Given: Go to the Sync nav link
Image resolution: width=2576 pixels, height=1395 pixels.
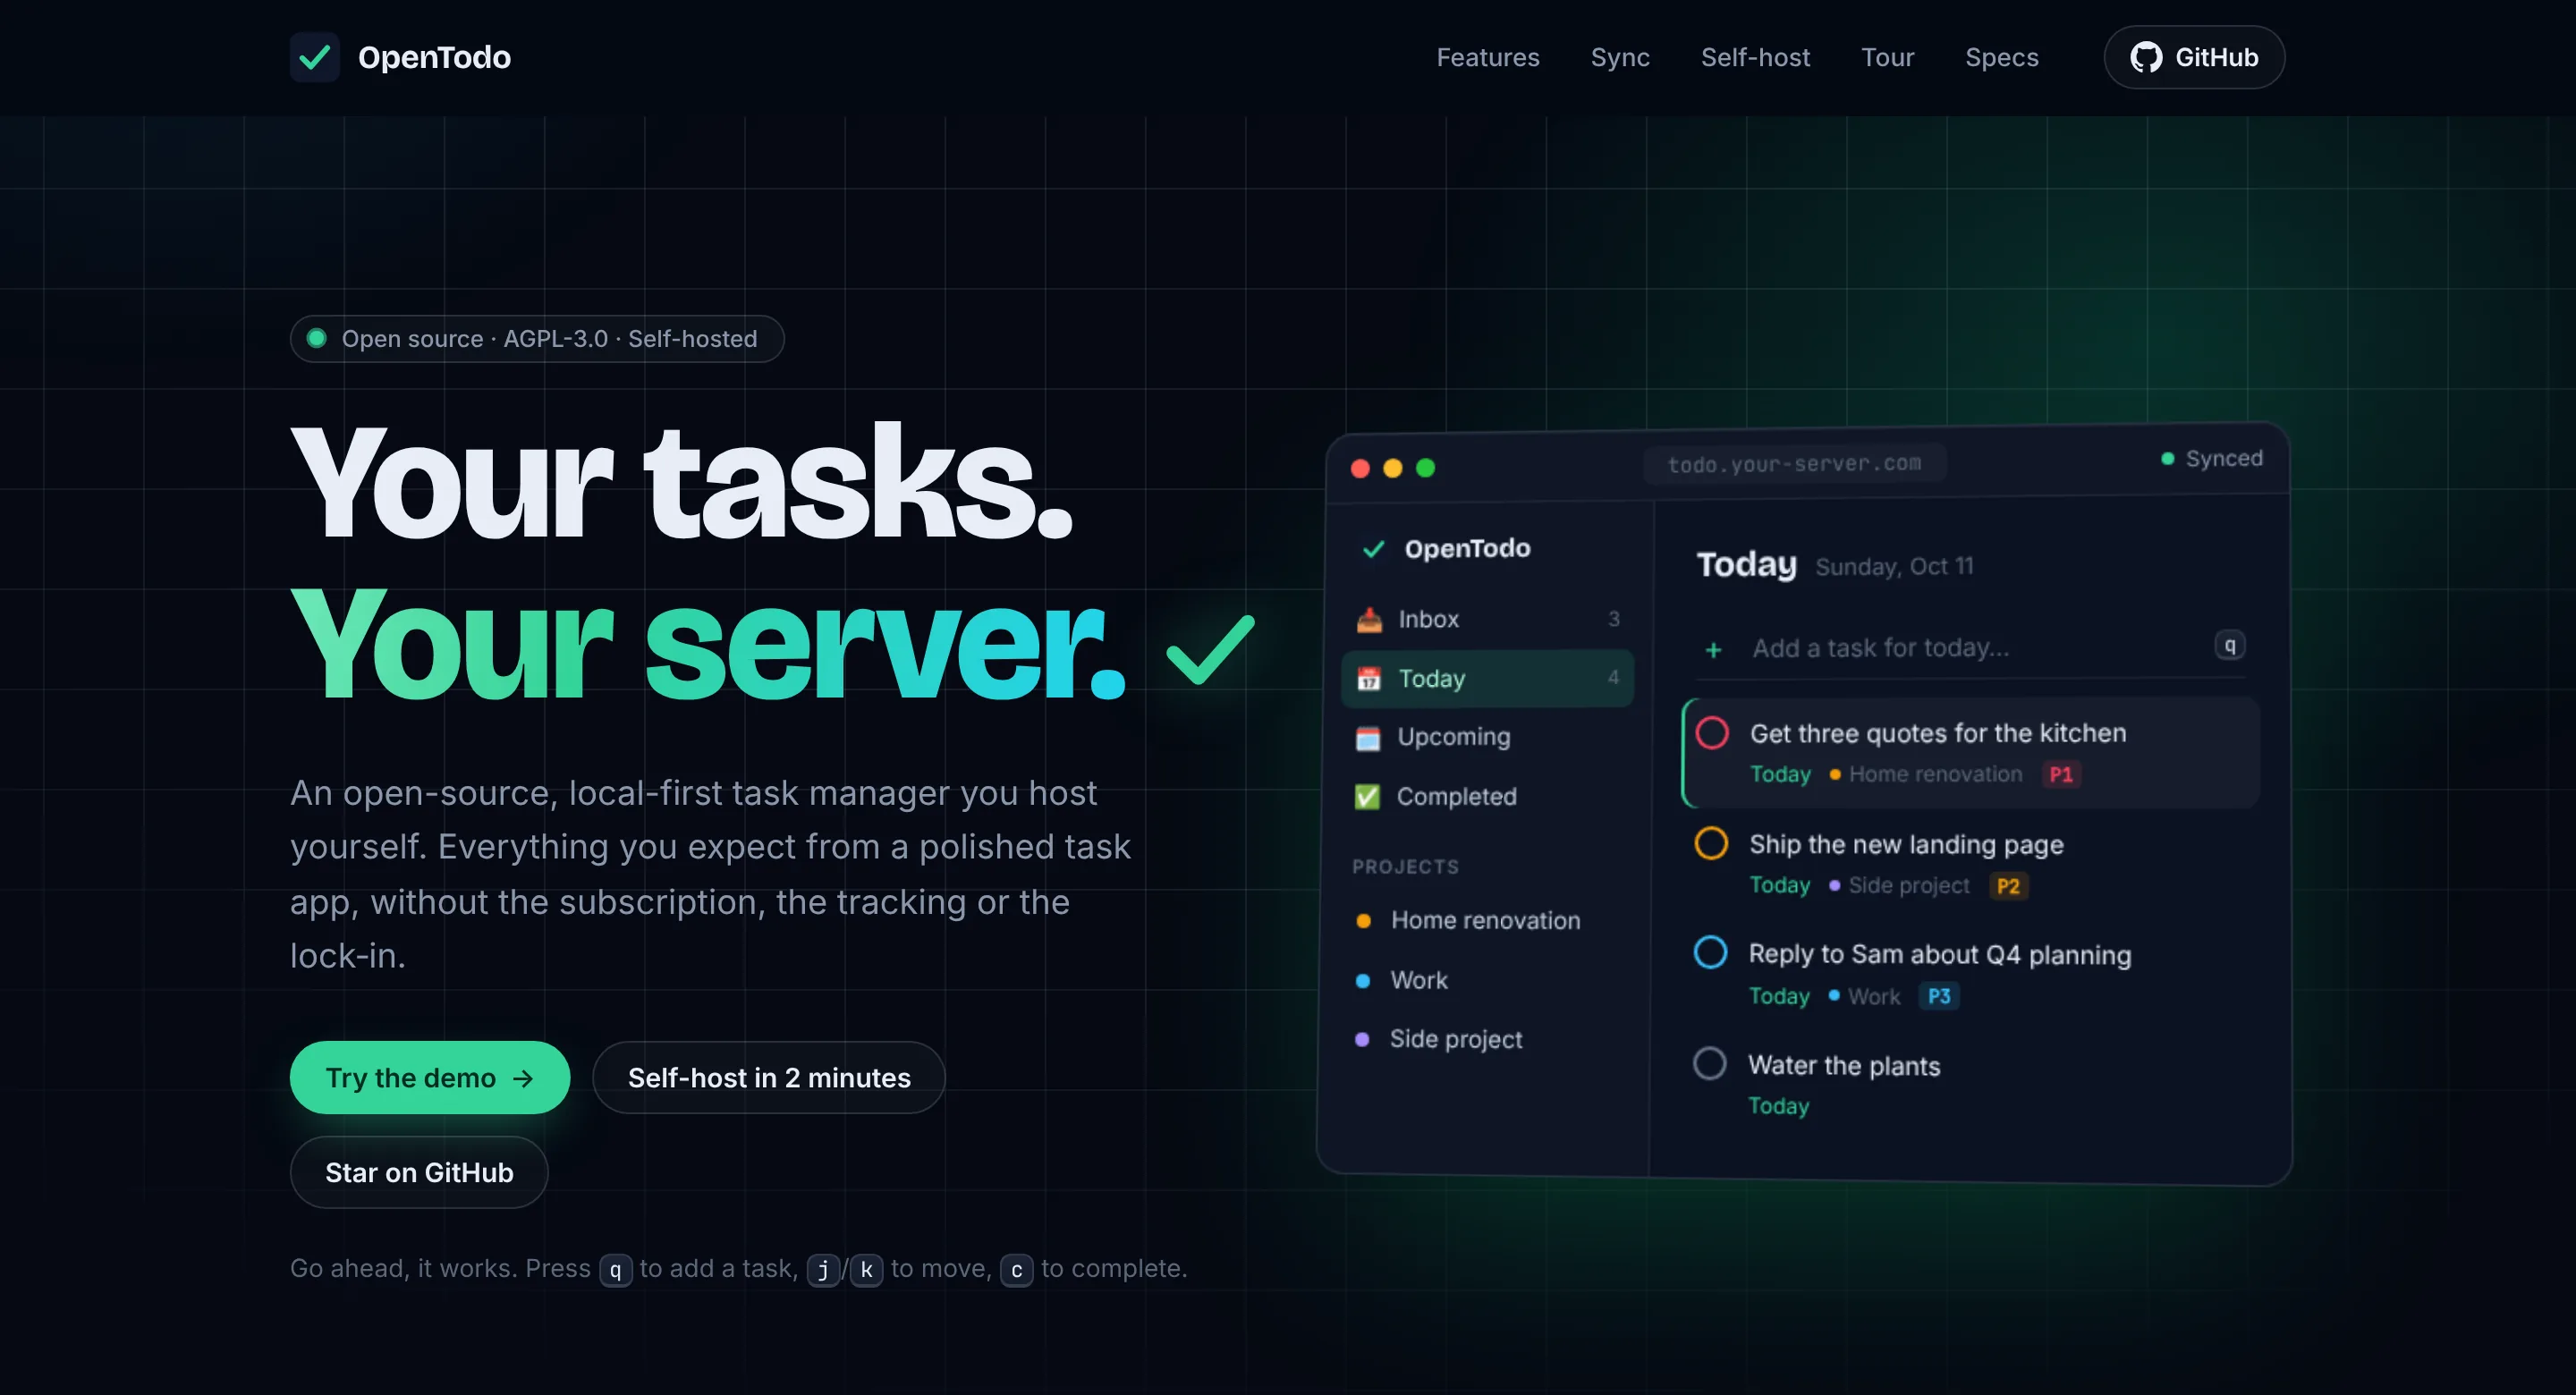Looking at the screenshot, I should (x=1620, y=57).
